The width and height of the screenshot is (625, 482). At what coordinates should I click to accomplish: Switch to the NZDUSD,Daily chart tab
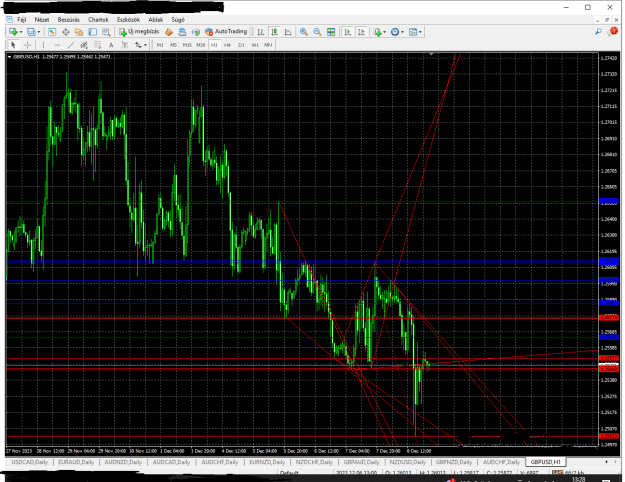pyautogui.click(x=408, y=462)
